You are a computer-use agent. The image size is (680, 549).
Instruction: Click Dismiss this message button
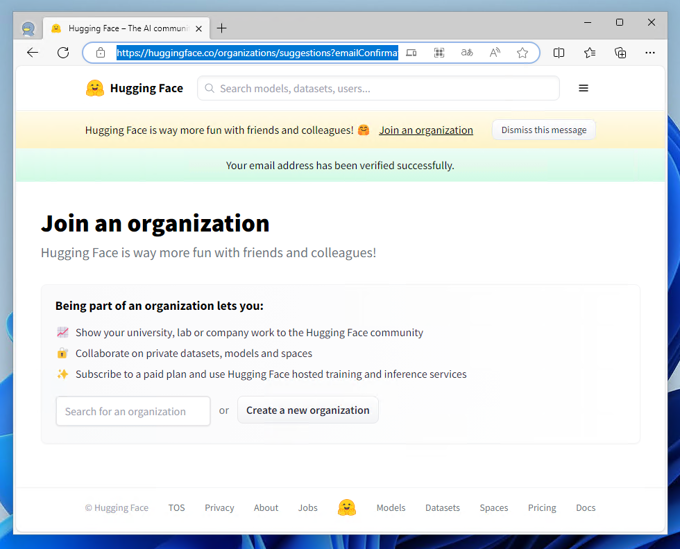click(x=544, y=130)
